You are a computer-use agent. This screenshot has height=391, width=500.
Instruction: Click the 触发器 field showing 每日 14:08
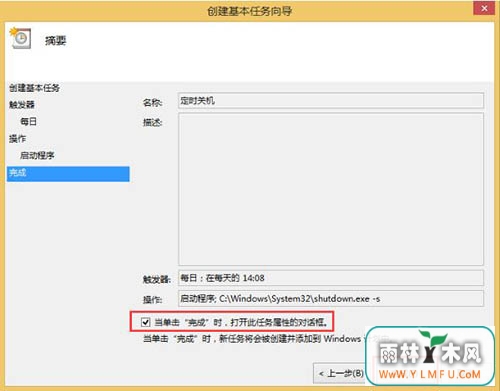(331, 278)
